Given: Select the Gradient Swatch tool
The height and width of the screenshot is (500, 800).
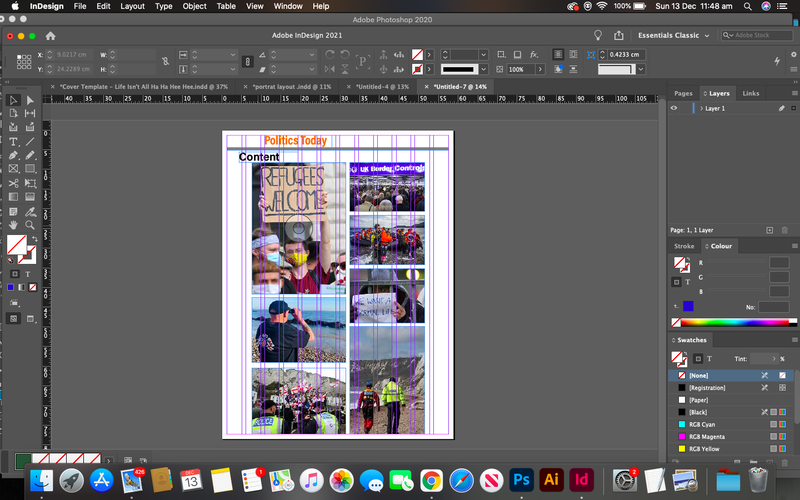Looking at the screenshot, I should pos(14,196).
